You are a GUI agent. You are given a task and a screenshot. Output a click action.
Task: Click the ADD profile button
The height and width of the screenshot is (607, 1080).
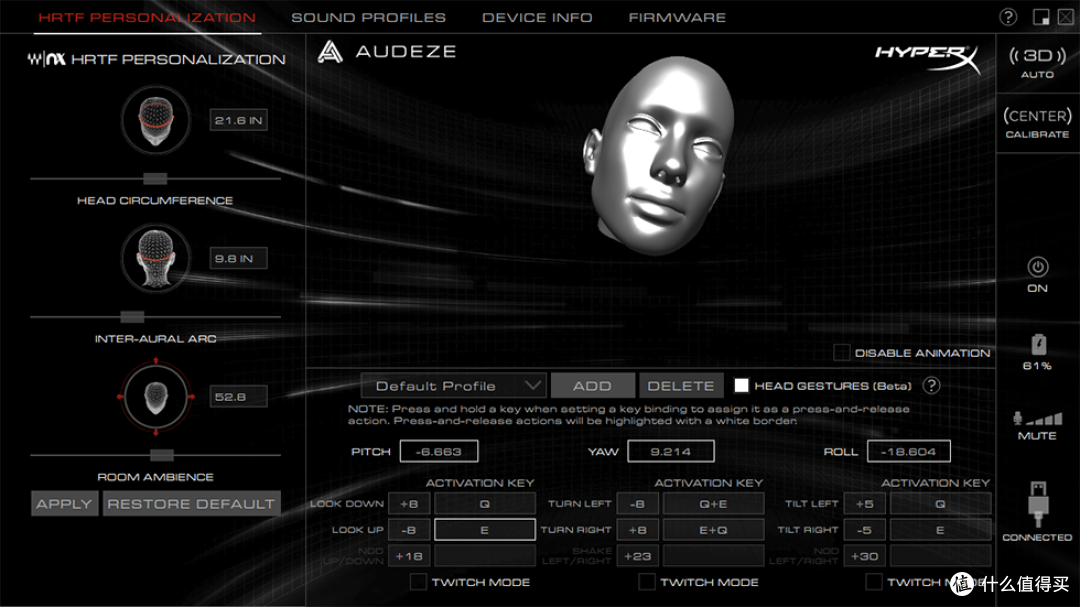(592, 386)
